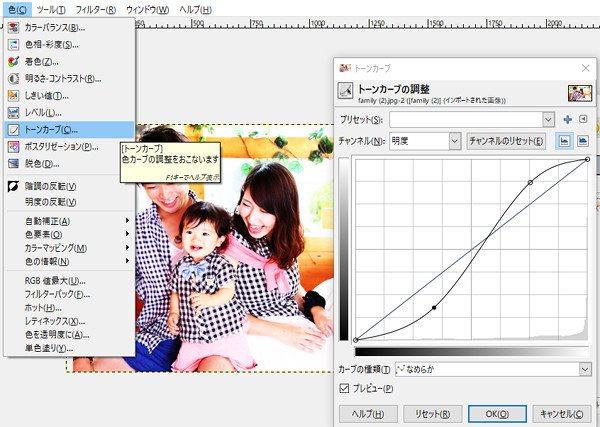Select the logarithmic histogram icon
The image size is (600, 427).
pos(582,141)
